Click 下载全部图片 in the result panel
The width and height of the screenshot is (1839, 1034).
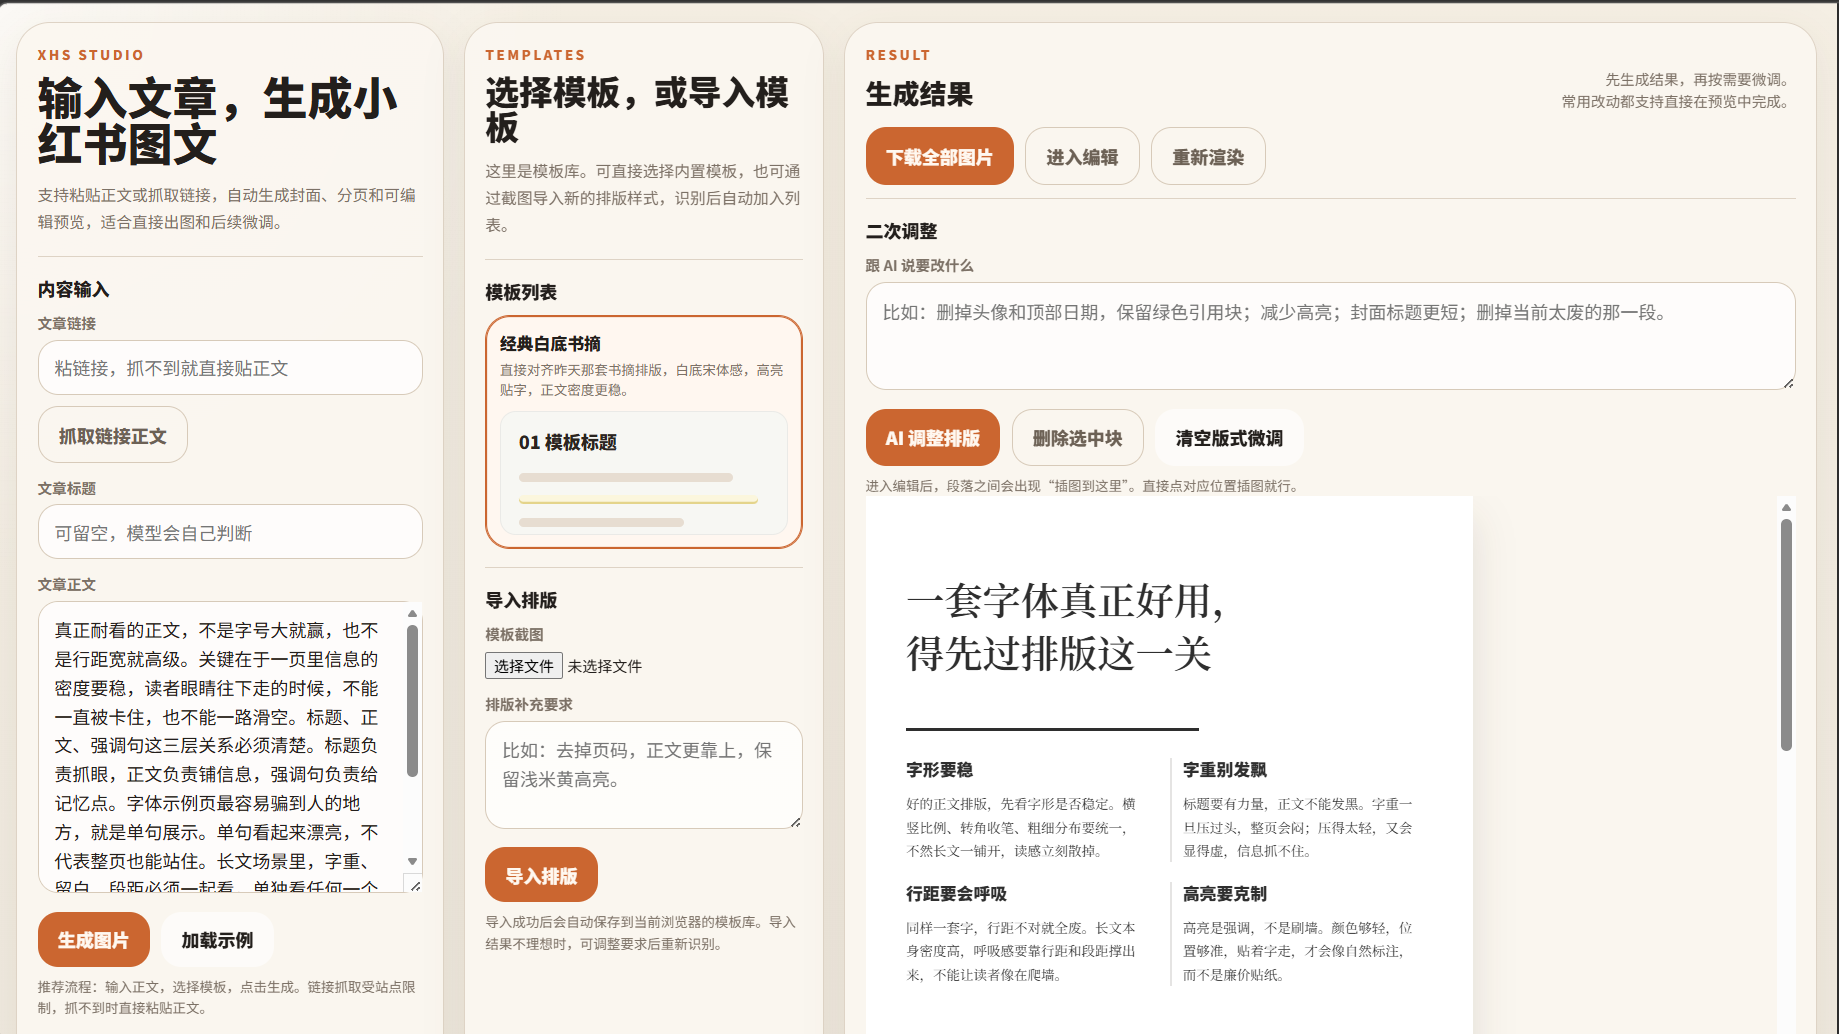click(x=939, y=156)
